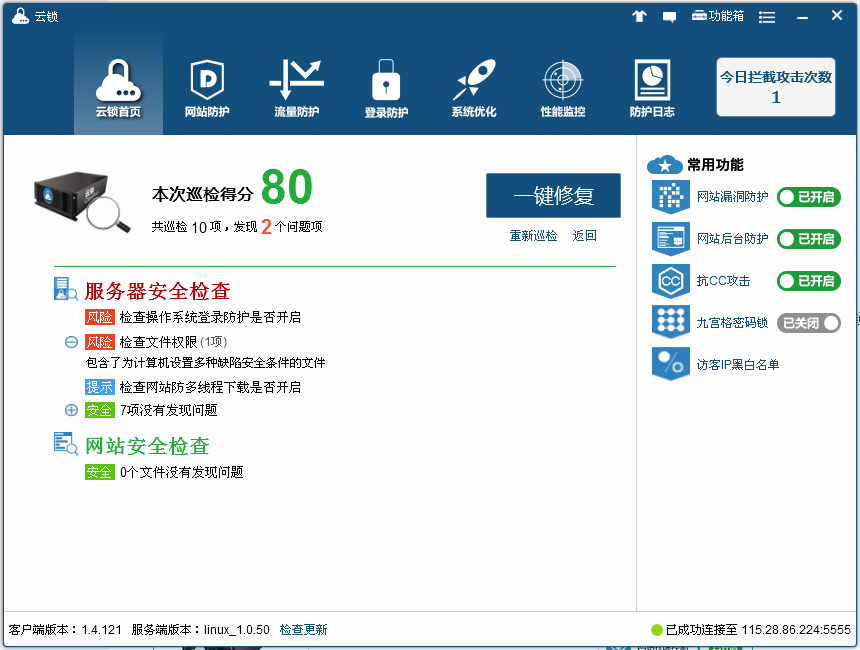Click the 访客IP黑白名单 icon
Viewport: 860px width, 650px height.
point(670,364)
